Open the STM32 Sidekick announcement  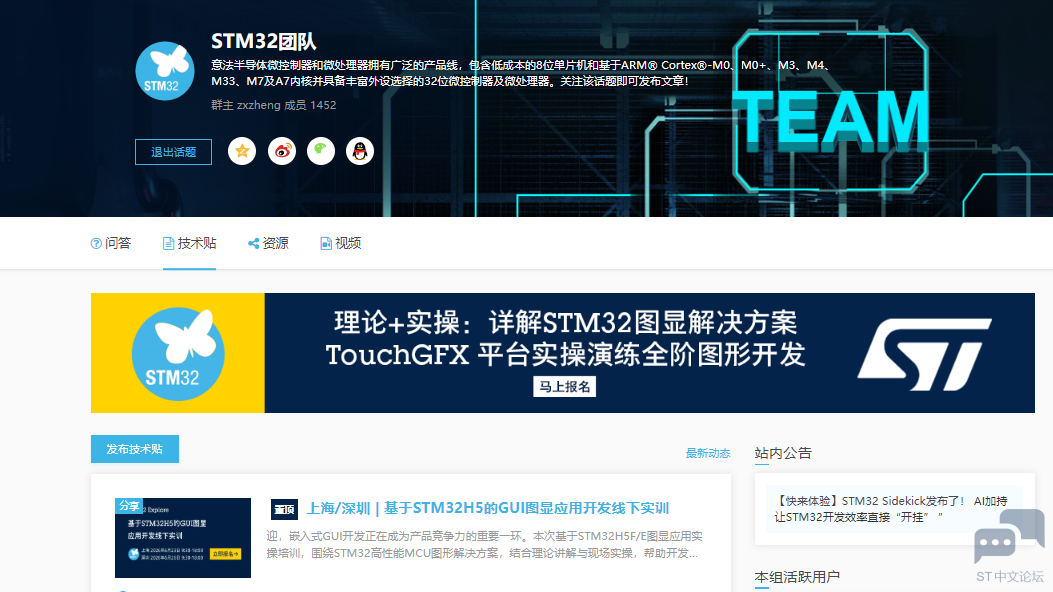[x=890, y=509]
